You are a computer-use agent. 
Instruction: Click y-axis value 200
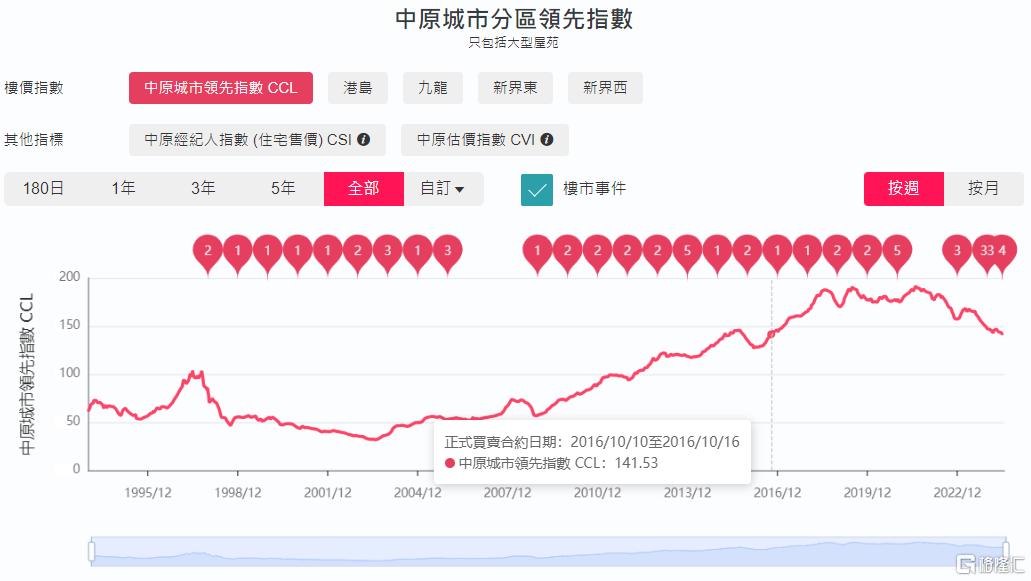(70, 277)
